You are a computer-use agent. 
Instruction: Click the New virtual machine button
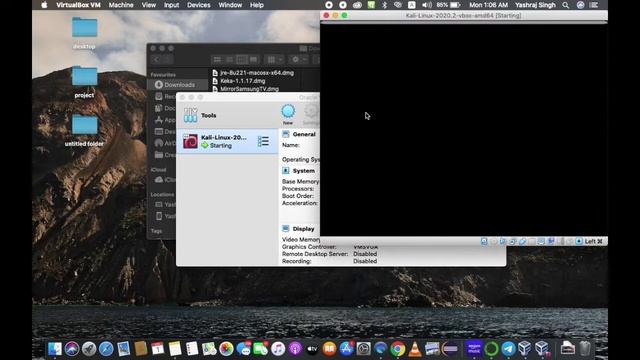coord(288,114)
